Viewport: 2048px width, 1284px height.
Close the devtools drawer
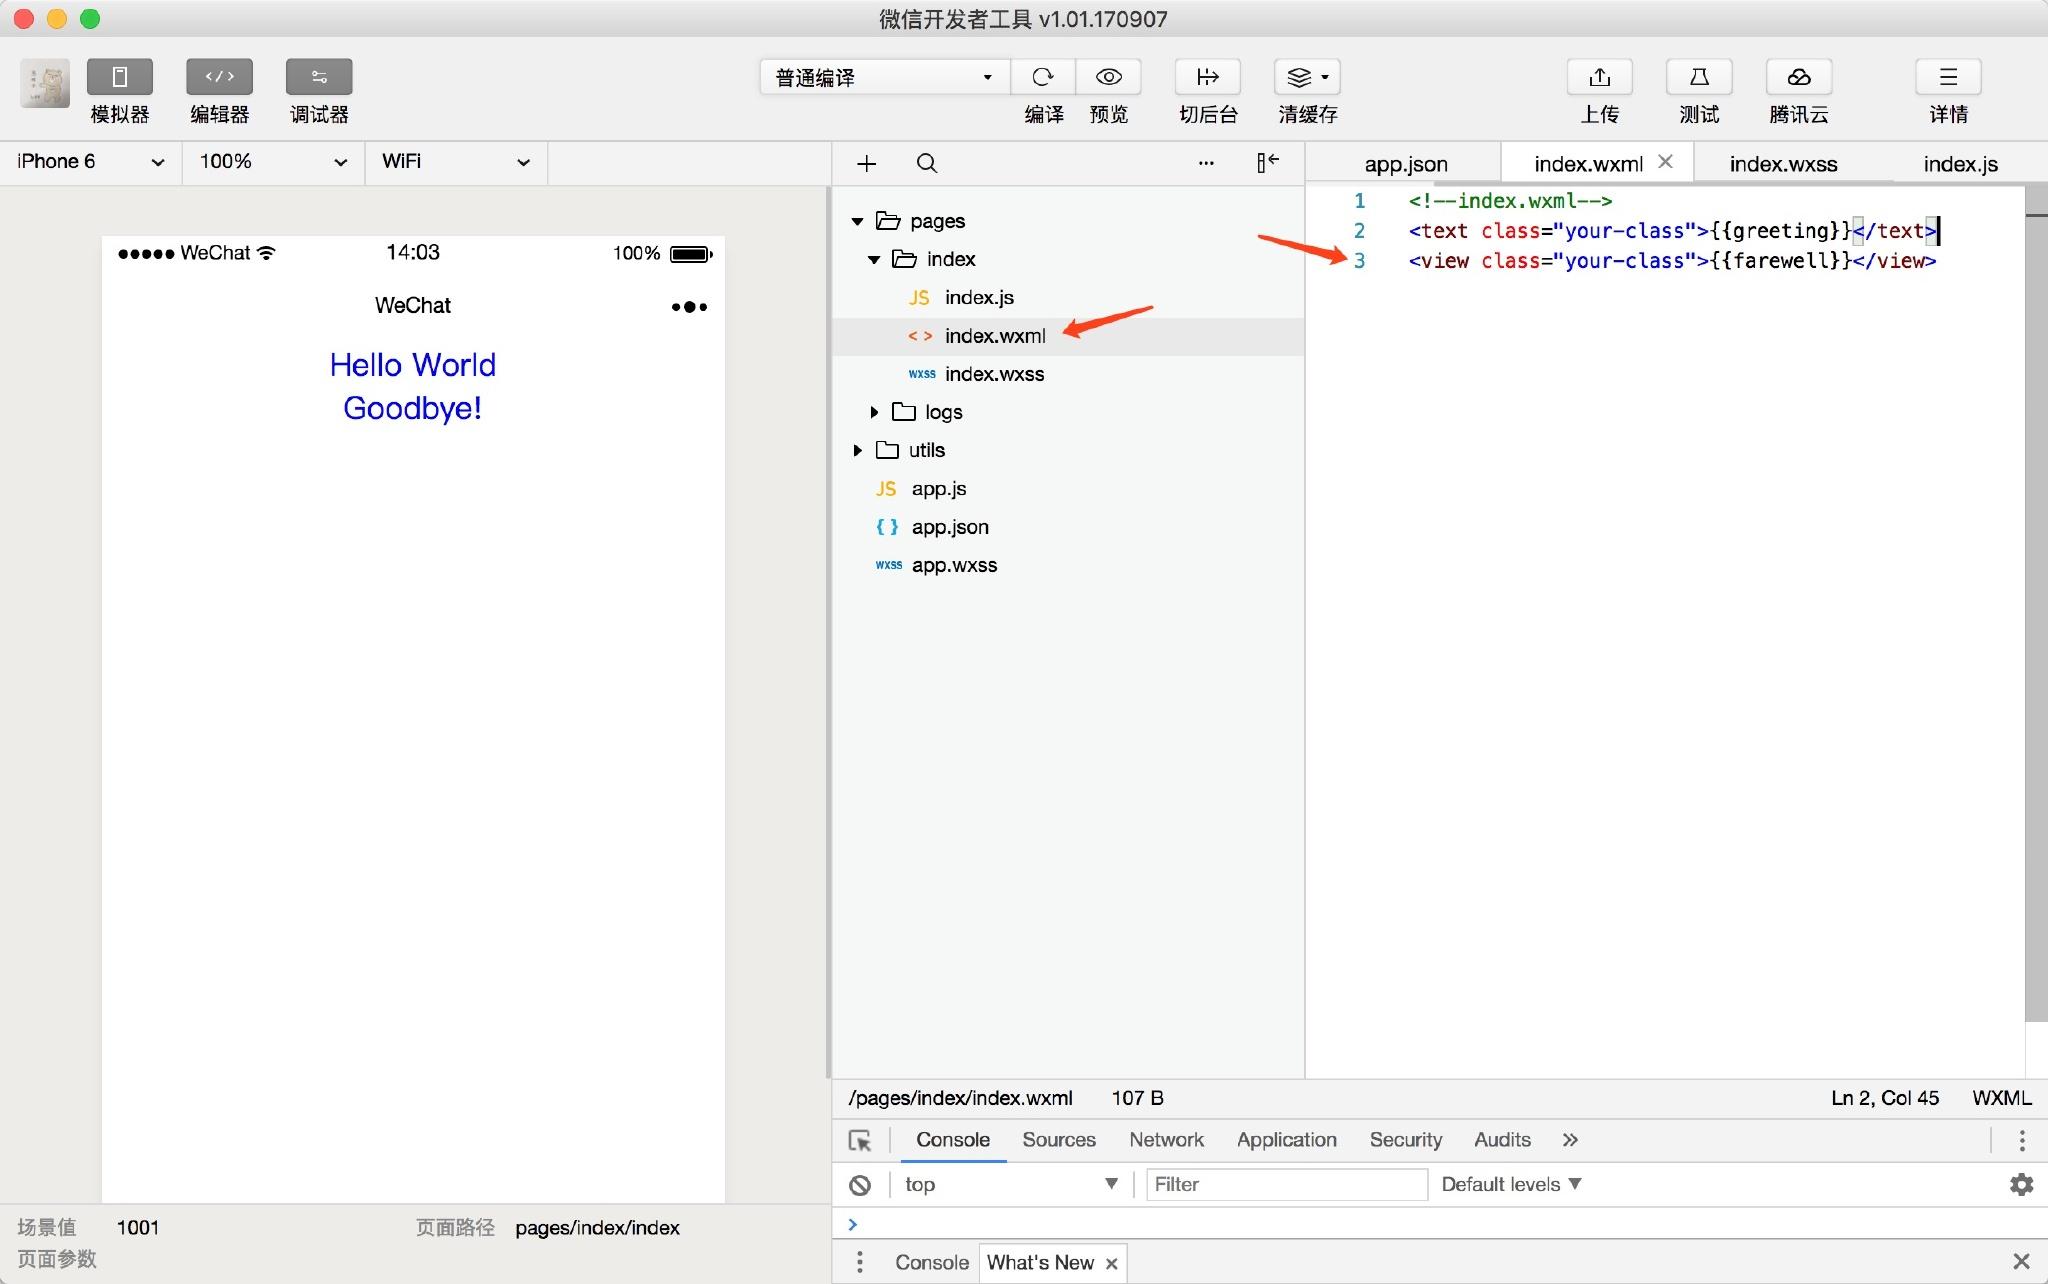pyautogui.click(x=2021, y=1262)
